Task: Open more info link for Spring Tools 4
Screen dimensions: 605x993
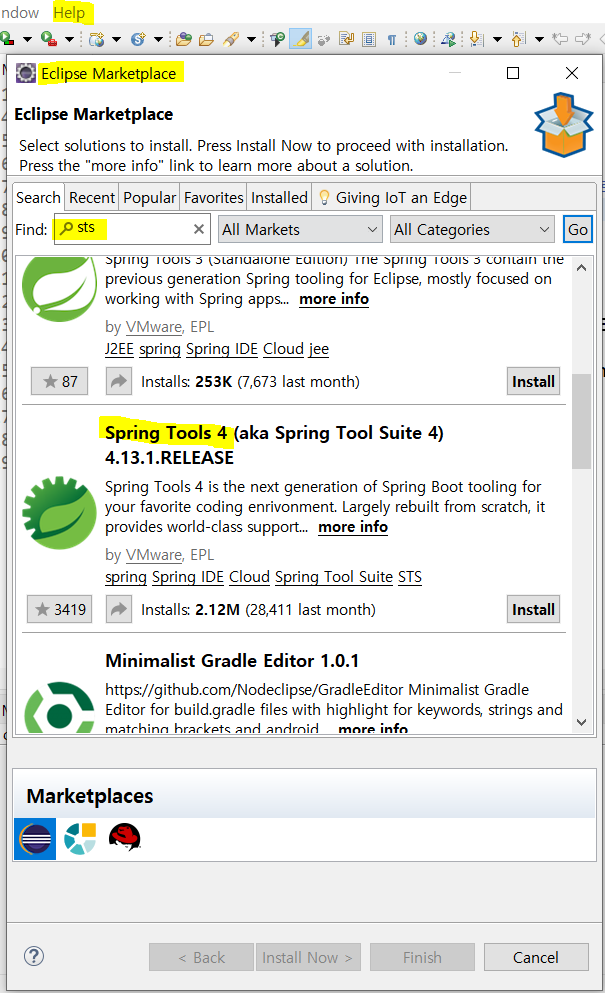Action: click(x=353, y=527)
